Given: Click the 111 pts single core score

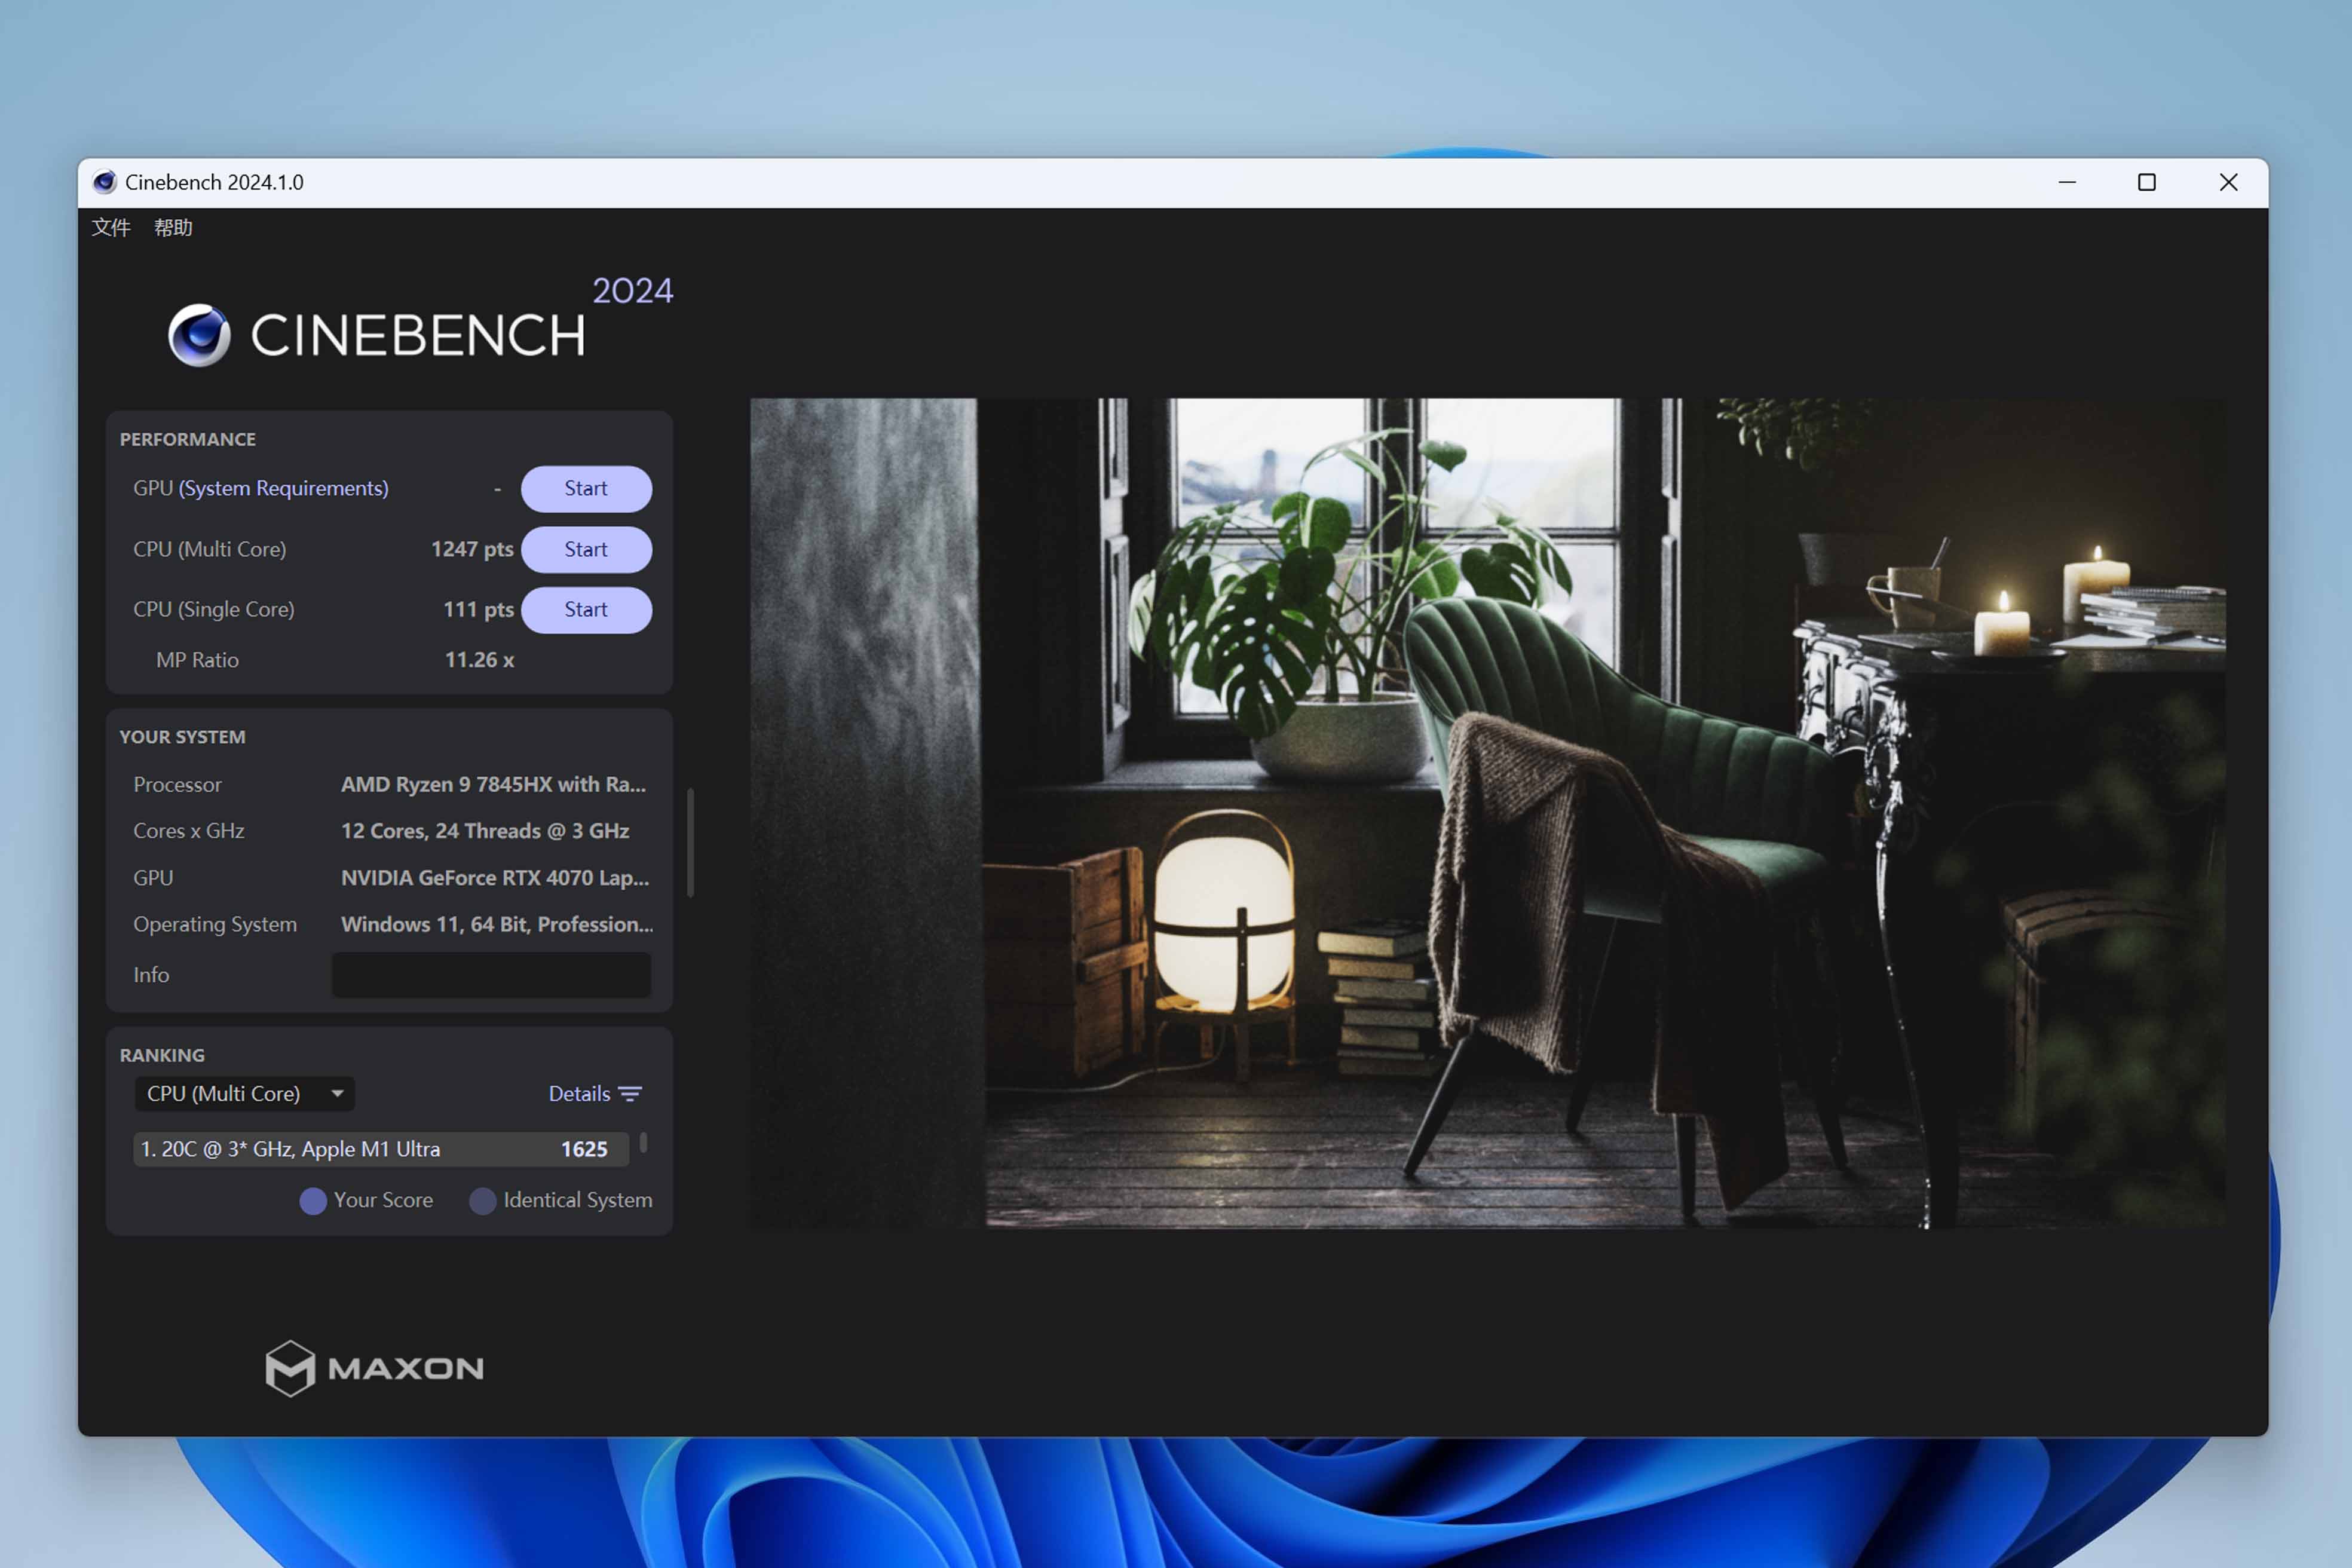Looking at the screenshot, I should click(x=478, y=609).
